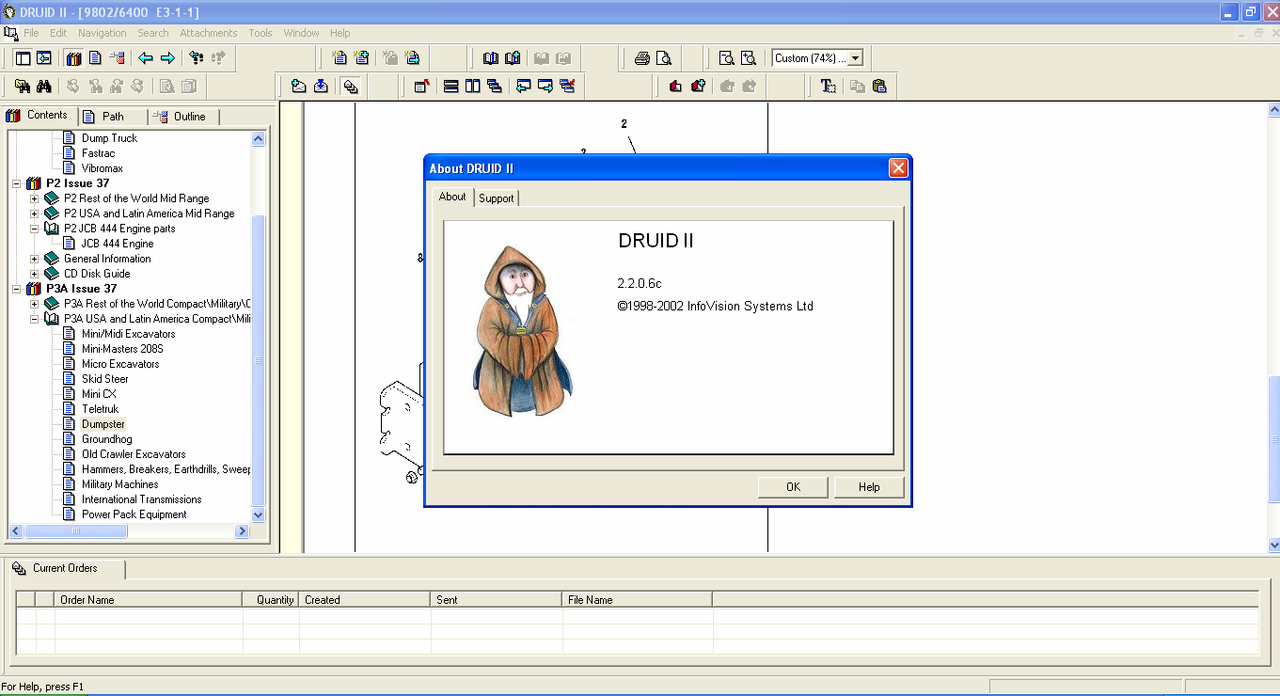Click document view scroll down arrow
The width and height of the screenshot is (1280, 696).
(1273, 545)
